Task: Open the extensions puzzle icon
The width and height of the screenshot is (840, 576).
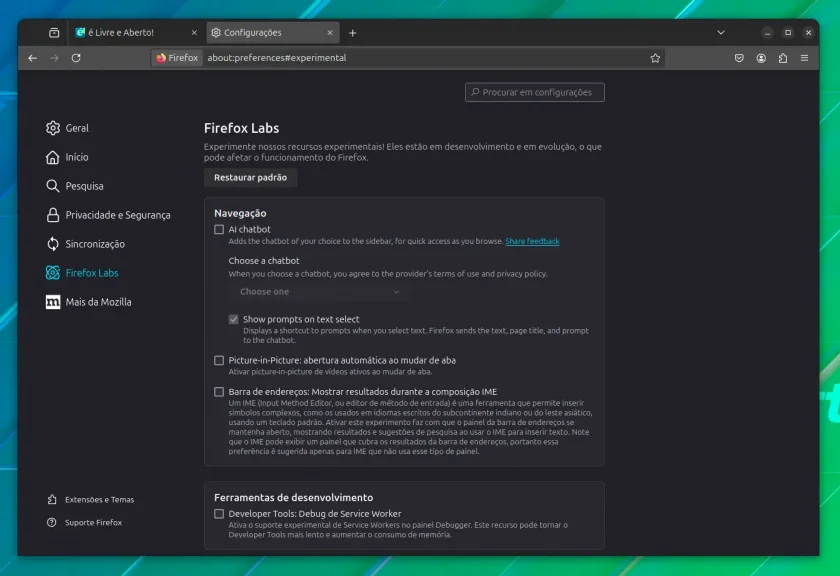Action: pos(783,58)
